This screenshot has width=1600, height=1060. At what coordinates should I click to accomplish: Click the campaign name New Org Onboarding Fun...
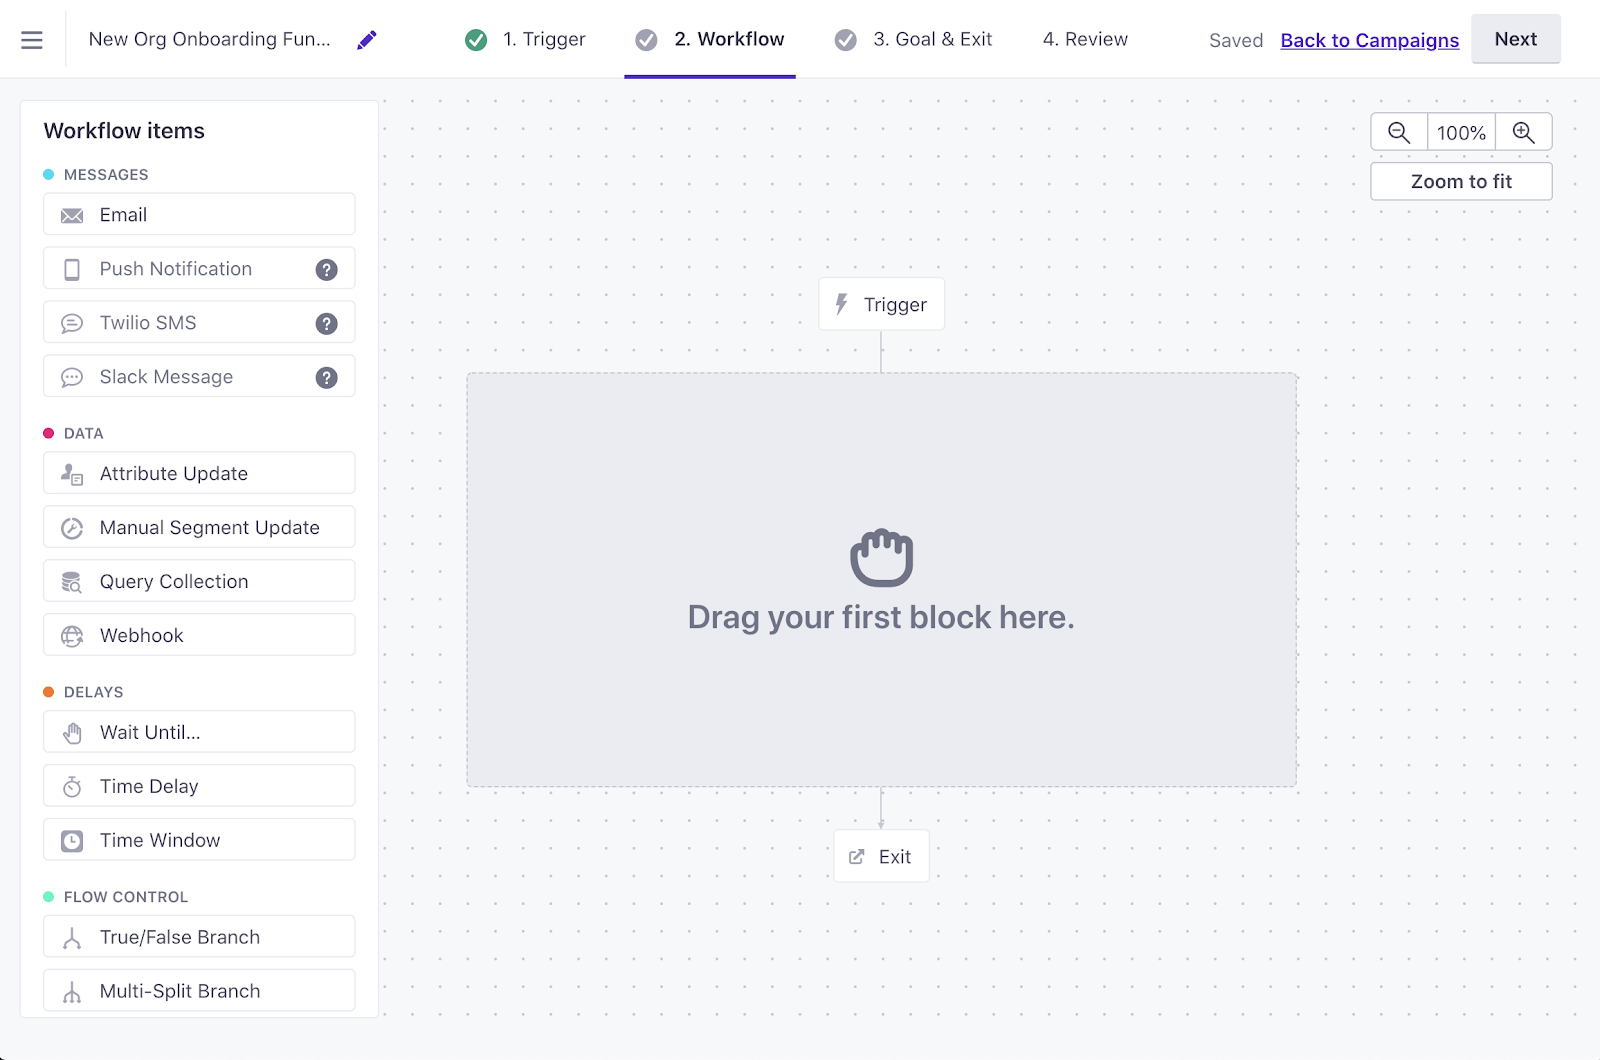tap(210, 40)
